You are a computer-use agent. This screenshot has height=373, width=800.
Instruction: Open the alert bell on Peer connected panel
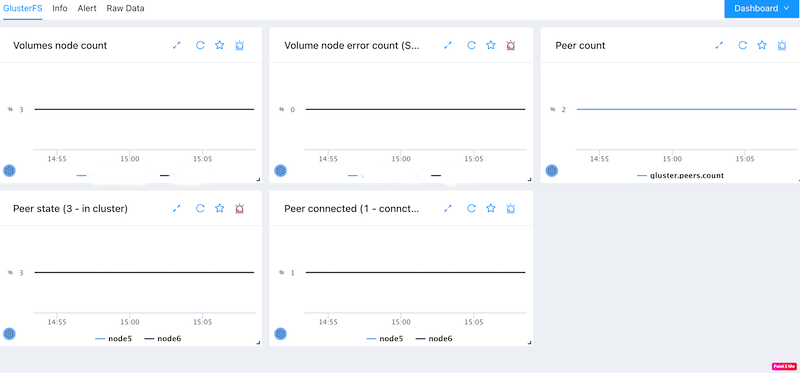tap(511, 208)
